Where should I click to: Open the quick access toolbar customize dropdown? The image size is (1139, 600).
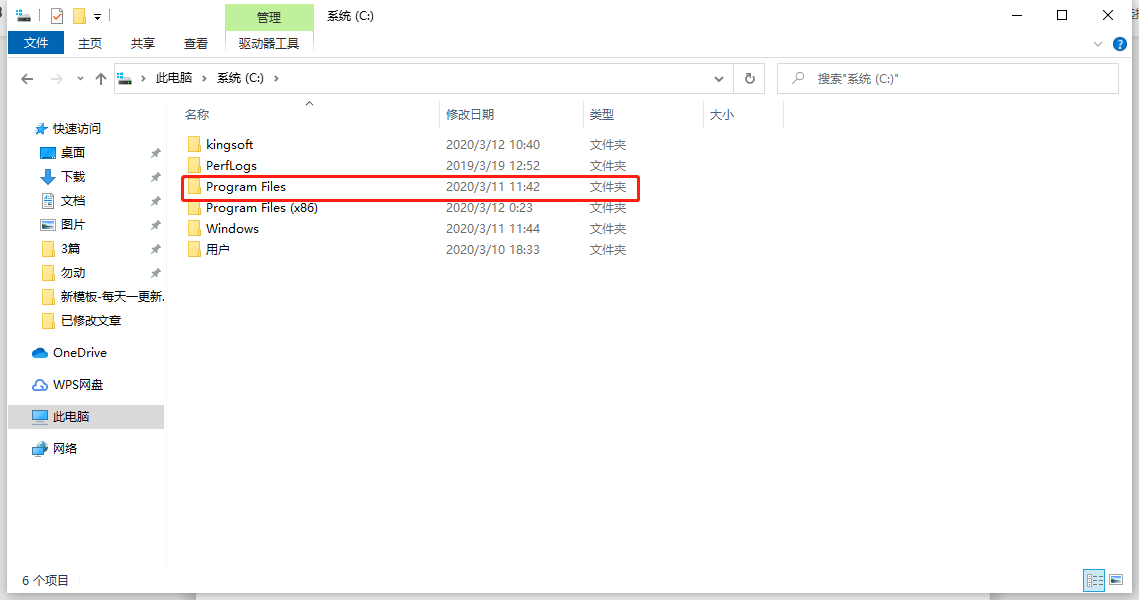97,16
